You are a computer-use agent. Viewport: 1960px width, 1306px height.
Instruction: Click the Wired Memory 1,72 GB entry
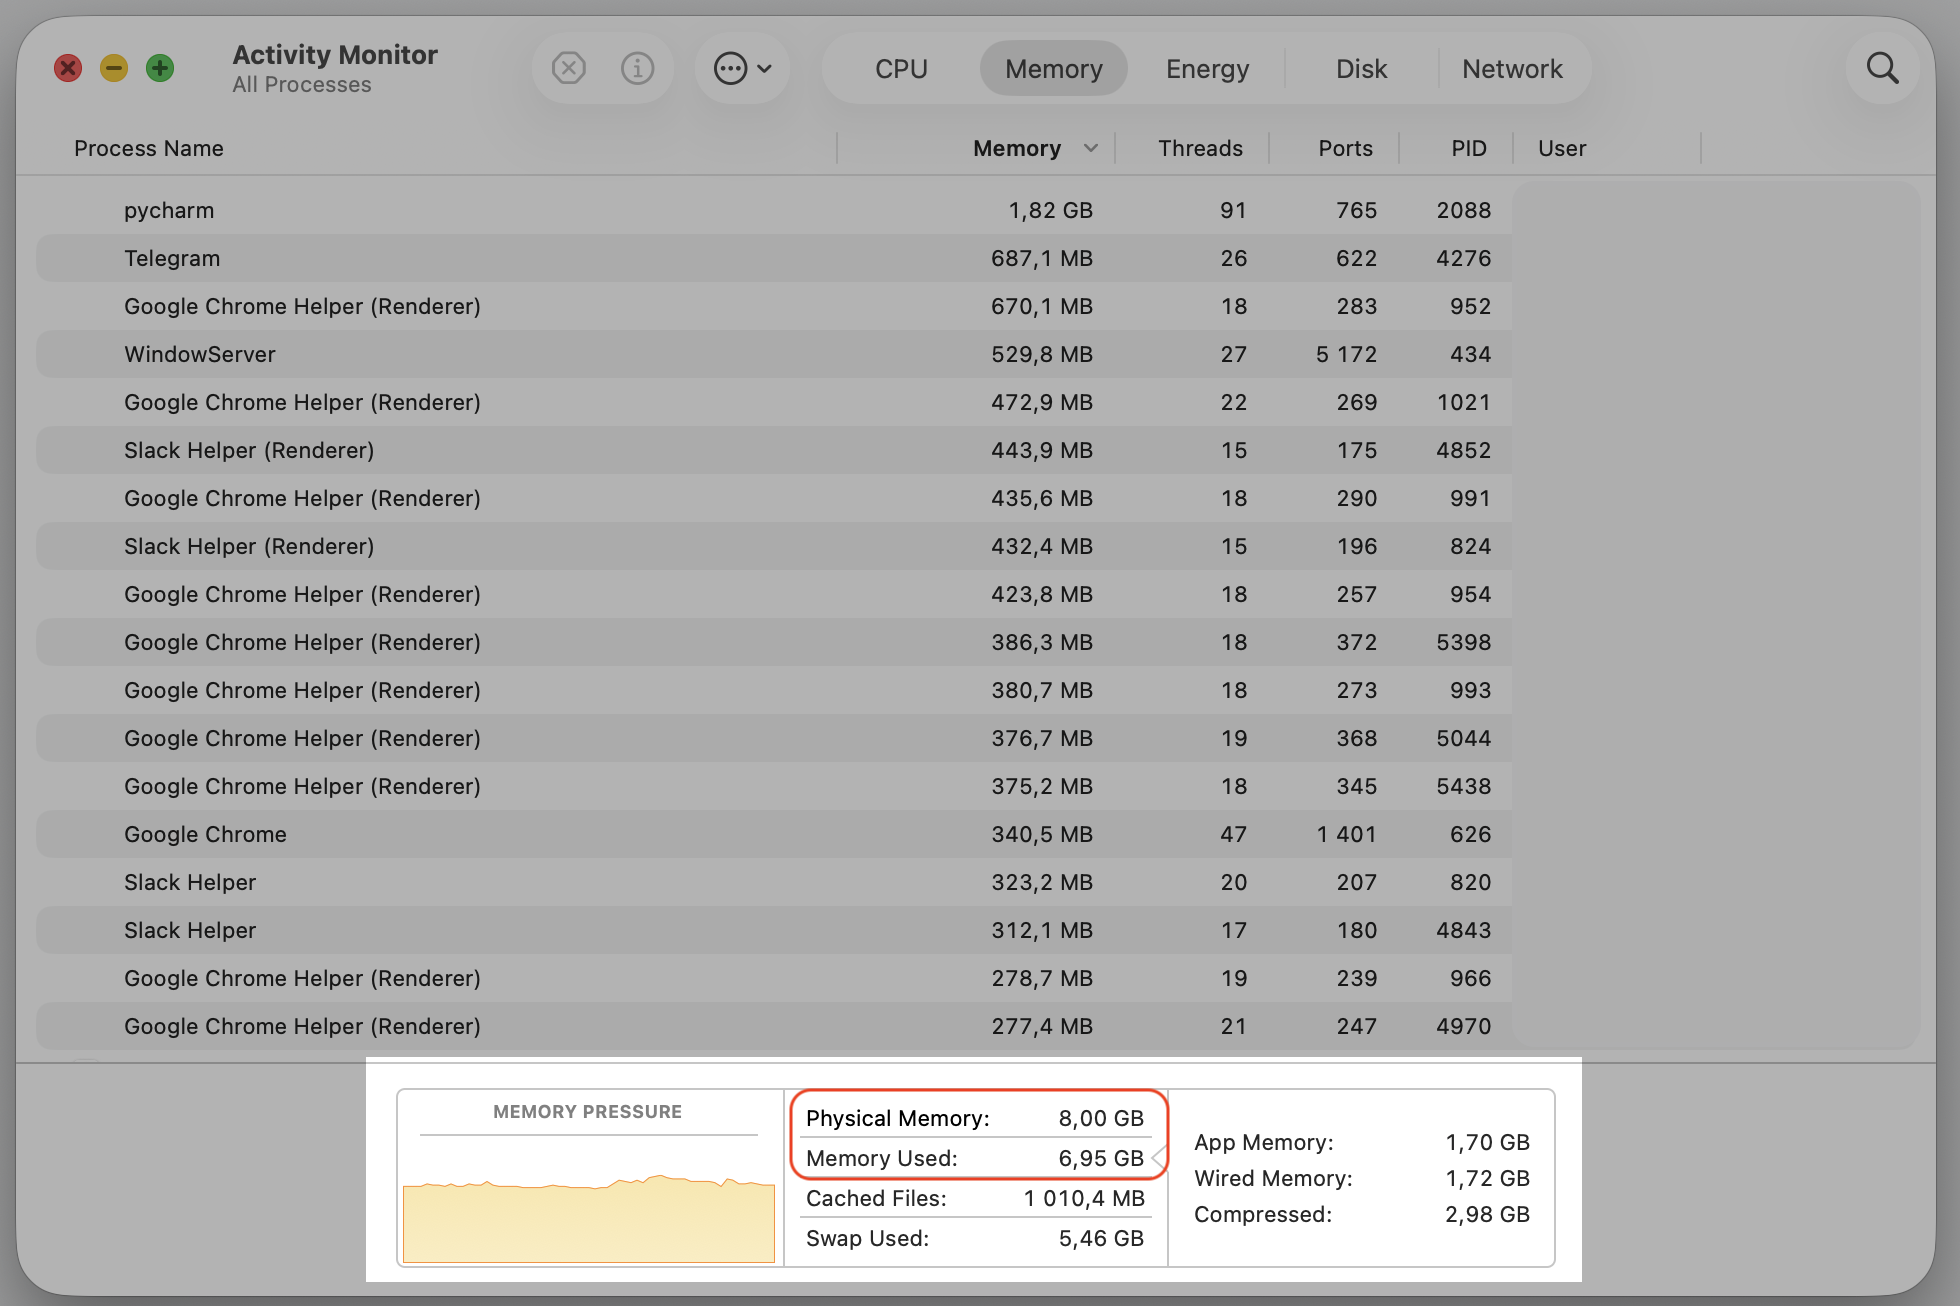click(1362, 1178)
